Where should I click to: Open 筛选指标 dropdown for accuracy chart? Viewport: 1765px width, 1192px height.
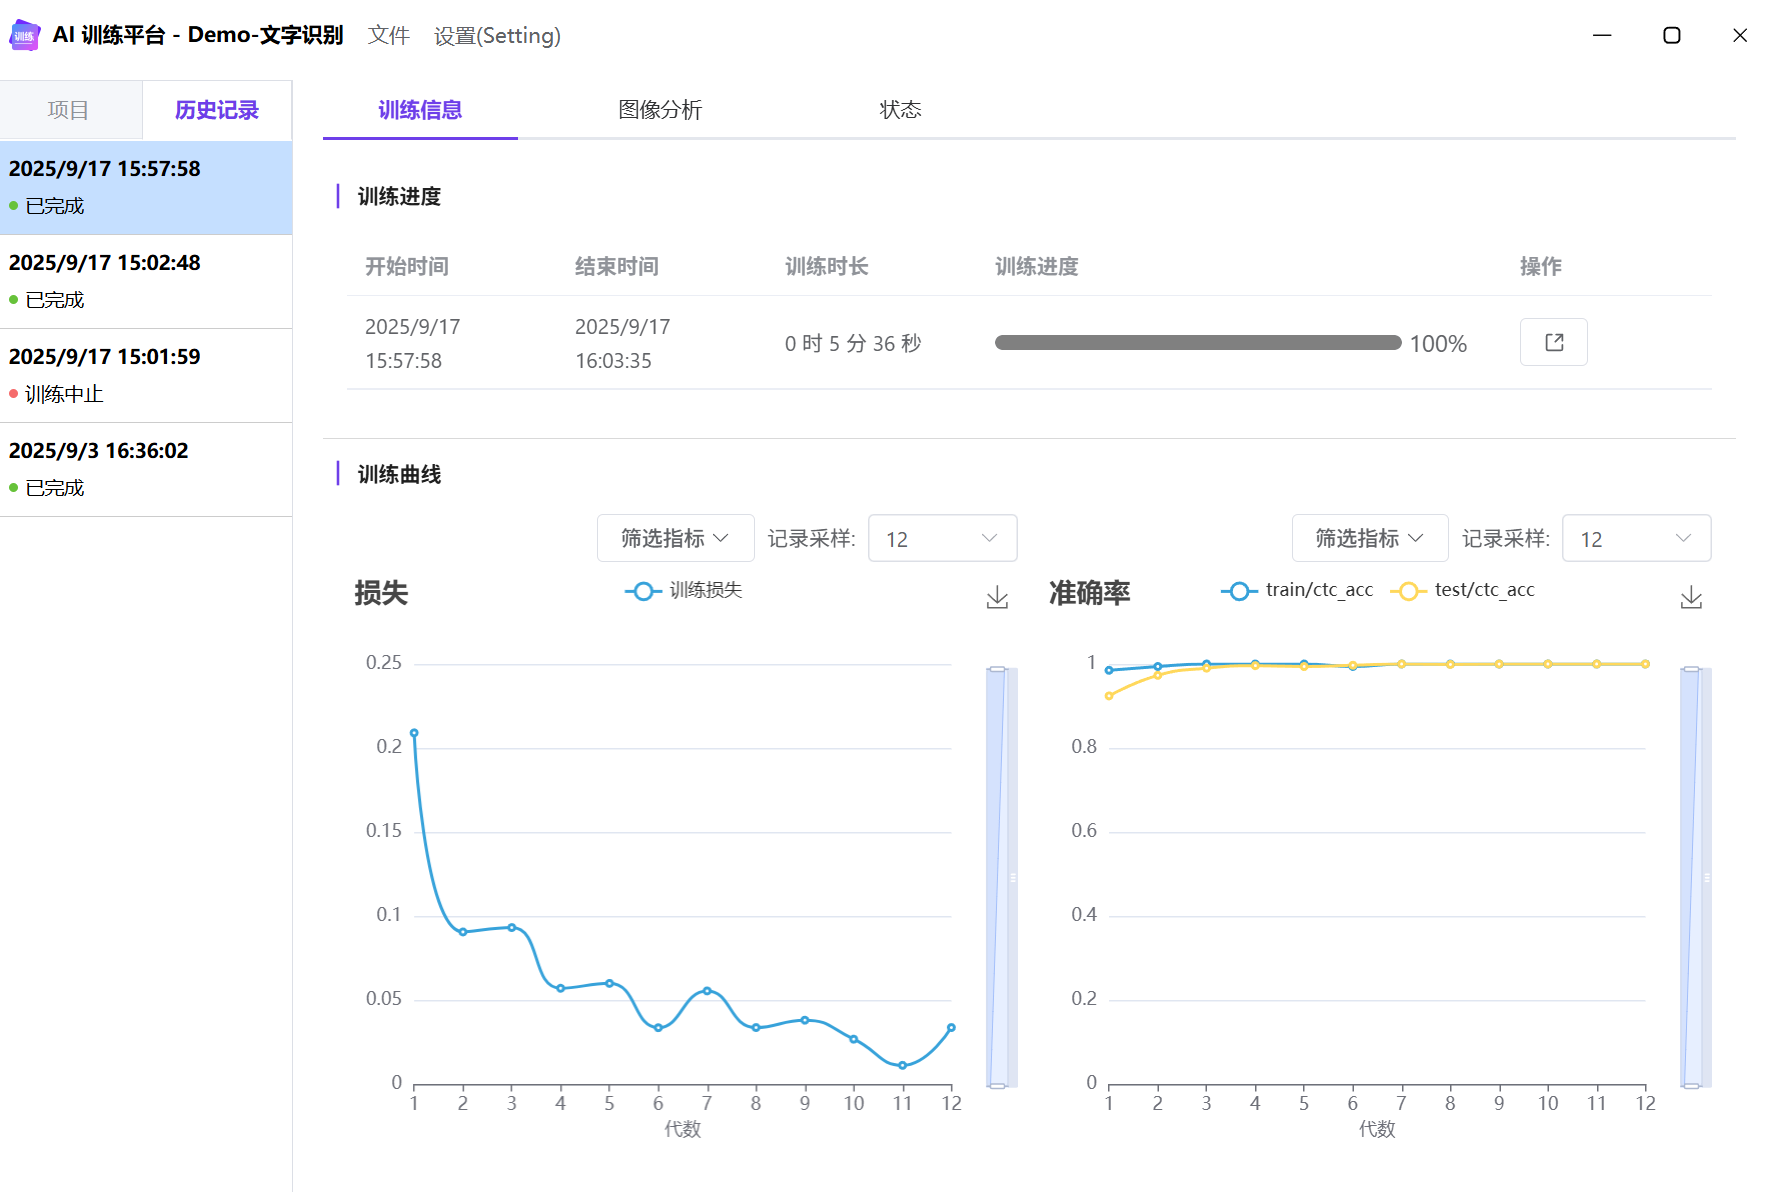pos(1369,539)
